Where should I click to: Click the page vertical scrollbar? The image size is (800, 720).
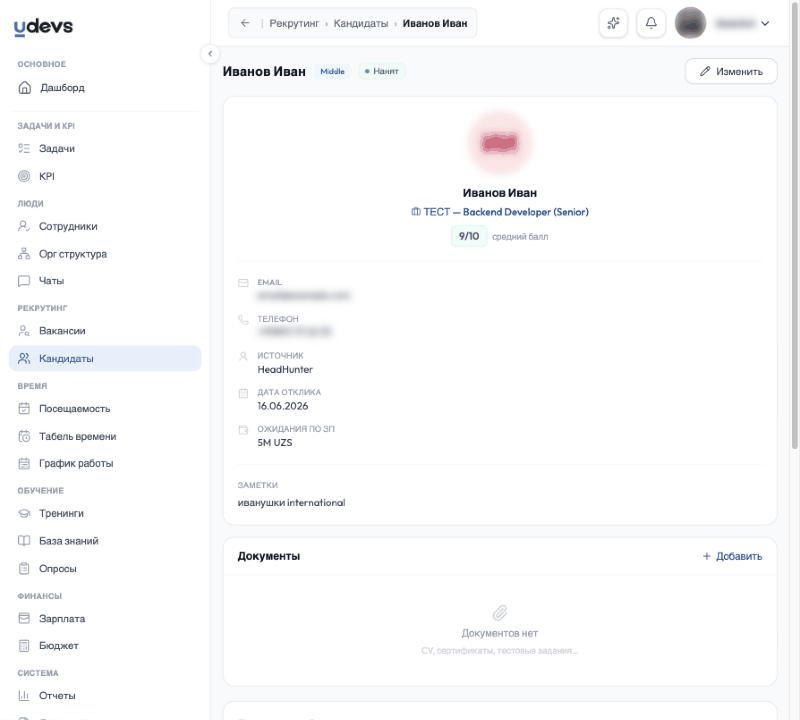click(x=794, y=225)
